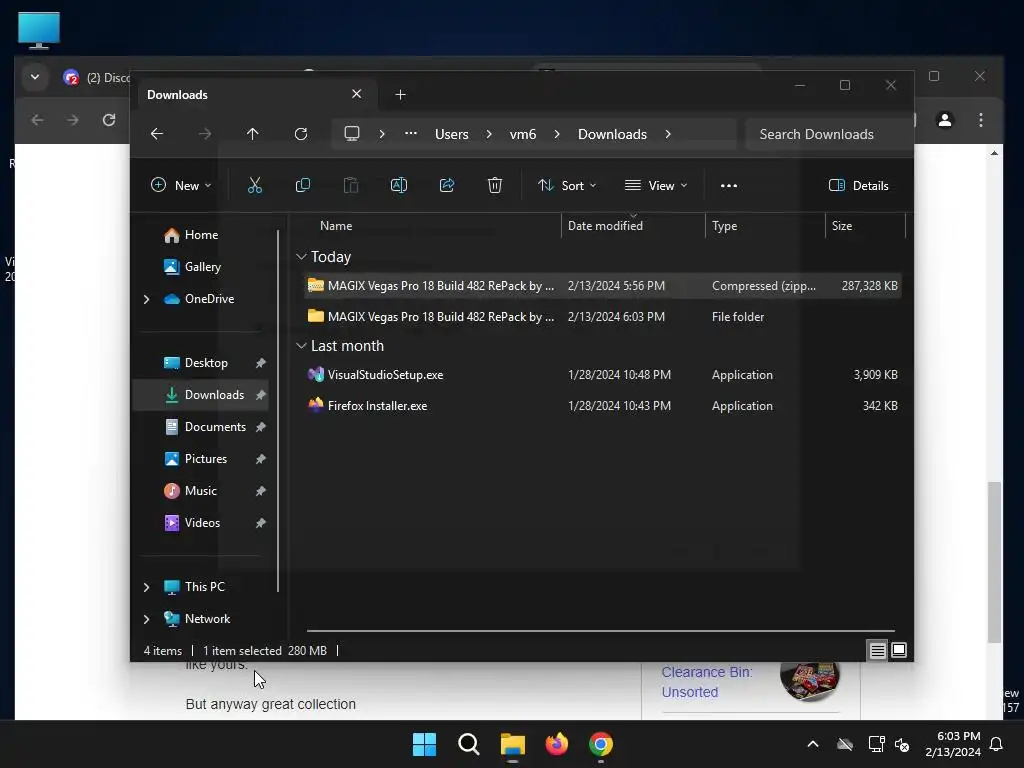Viewport: 1024px width, 768px height.
Task: Click the chevron after Users in path
Action: click(489, 134)
